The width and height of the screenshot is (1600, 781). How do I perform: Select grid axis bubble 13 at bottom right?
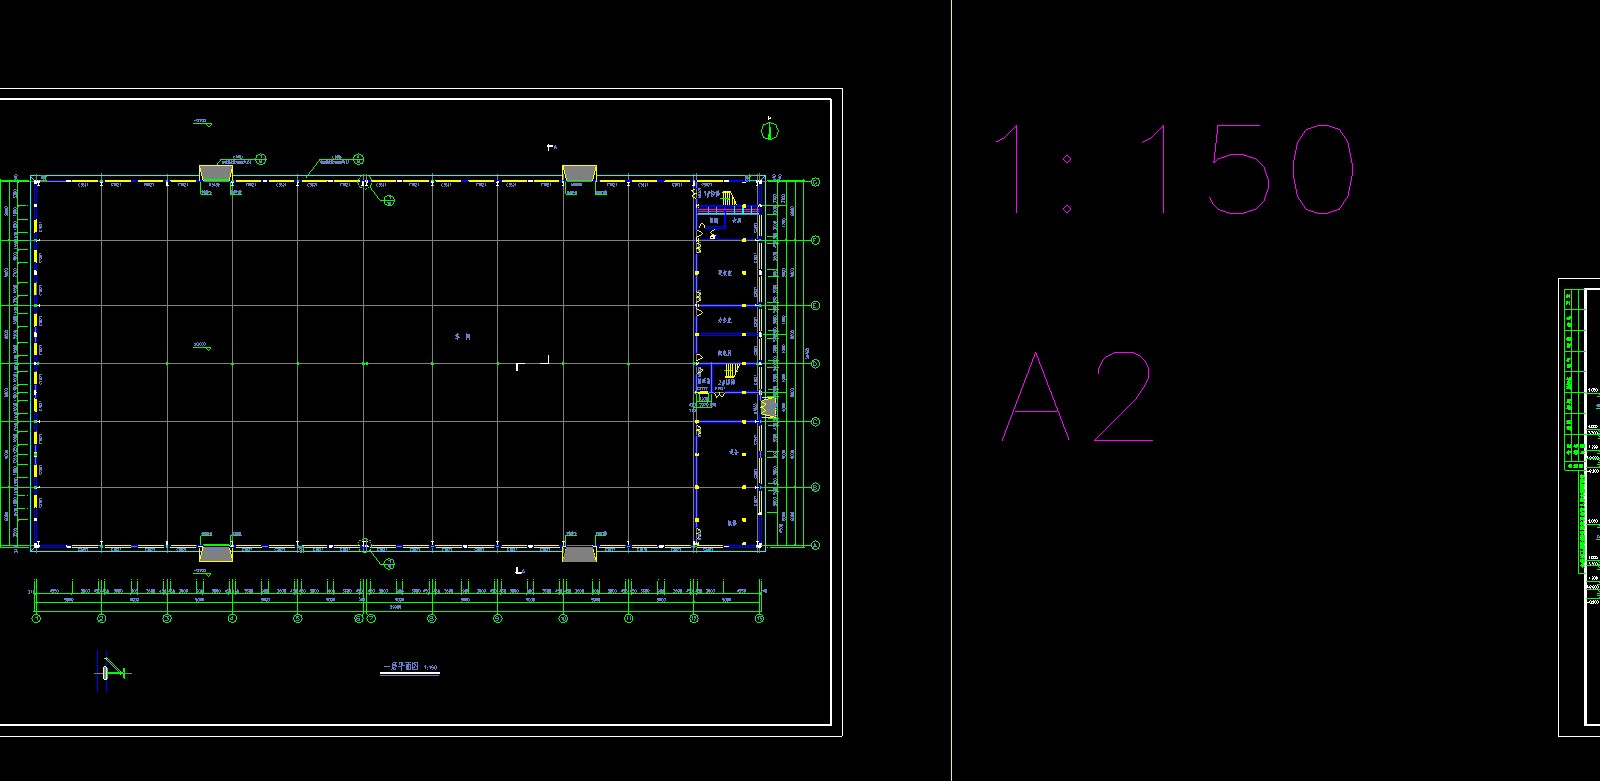click(759, 619)
